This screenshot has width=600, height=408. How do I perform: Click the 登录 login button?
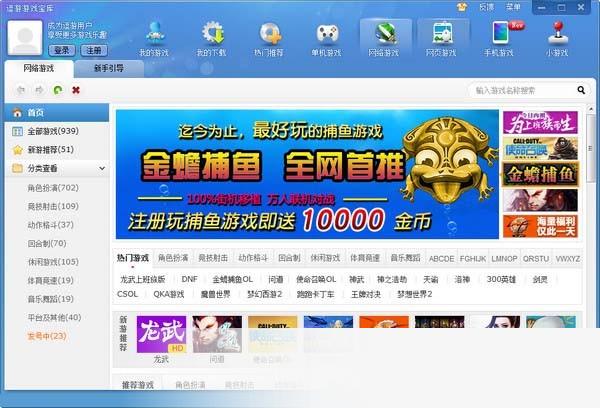pyautogui.click(x=62, y=50)
